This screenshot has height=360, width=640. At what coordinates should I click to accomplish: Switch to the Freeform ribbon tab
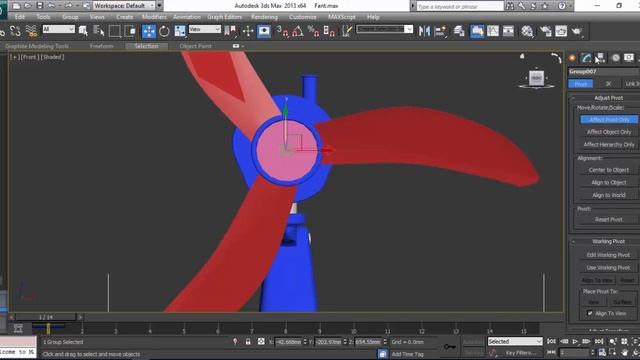(x=102, y=46)
